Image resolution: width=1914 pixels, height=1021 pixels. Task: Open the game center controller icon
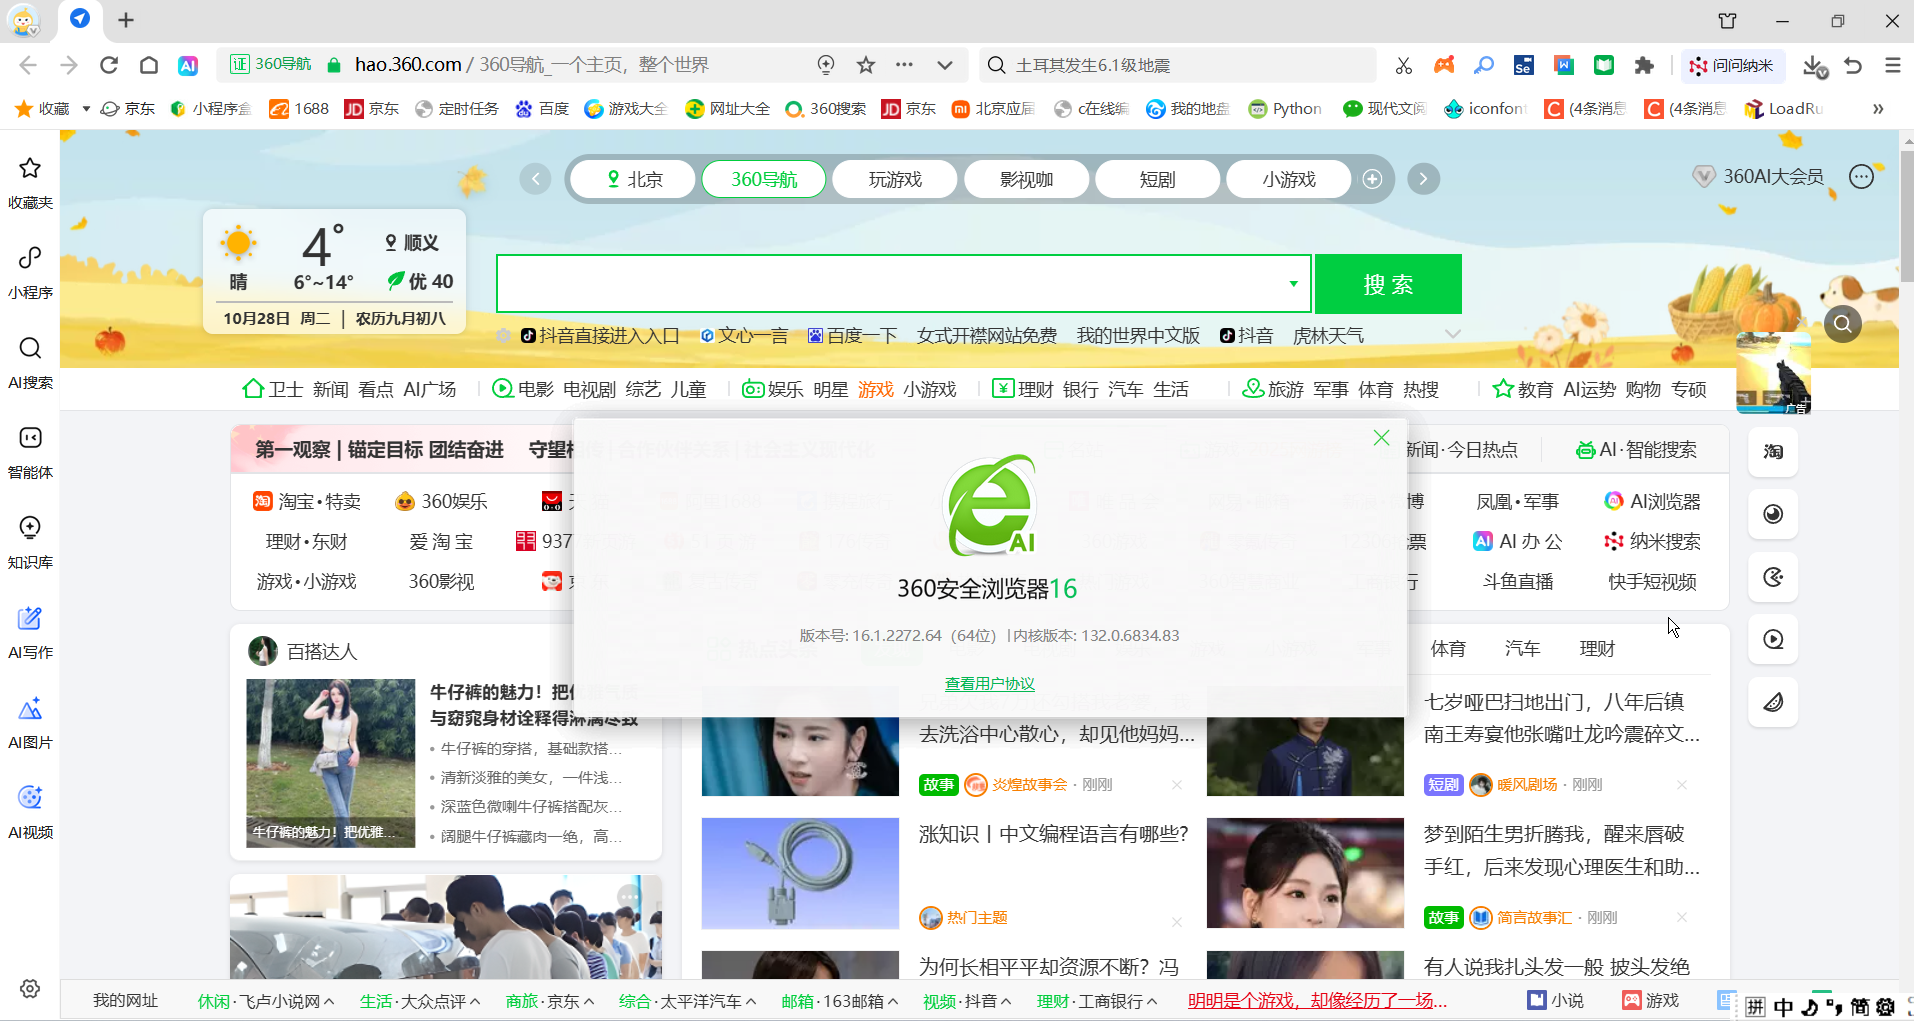[x=1443, y=64]
